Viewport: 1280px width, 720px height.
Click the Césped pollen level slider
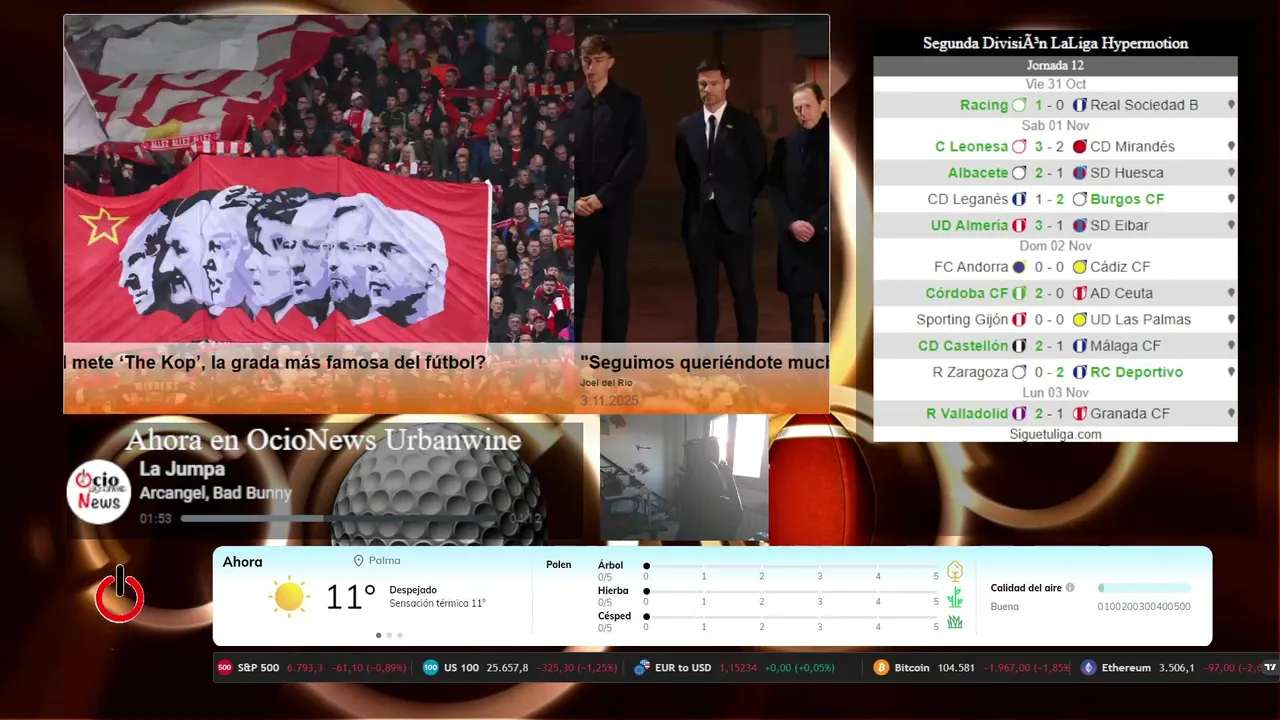click(791, 617)
